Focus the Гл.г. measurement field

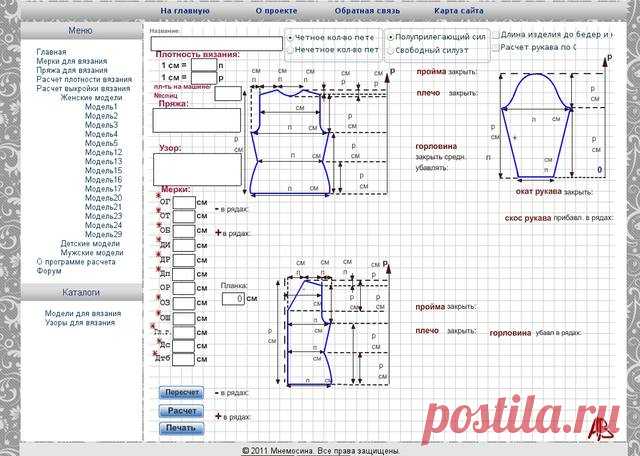click(184, 333)
